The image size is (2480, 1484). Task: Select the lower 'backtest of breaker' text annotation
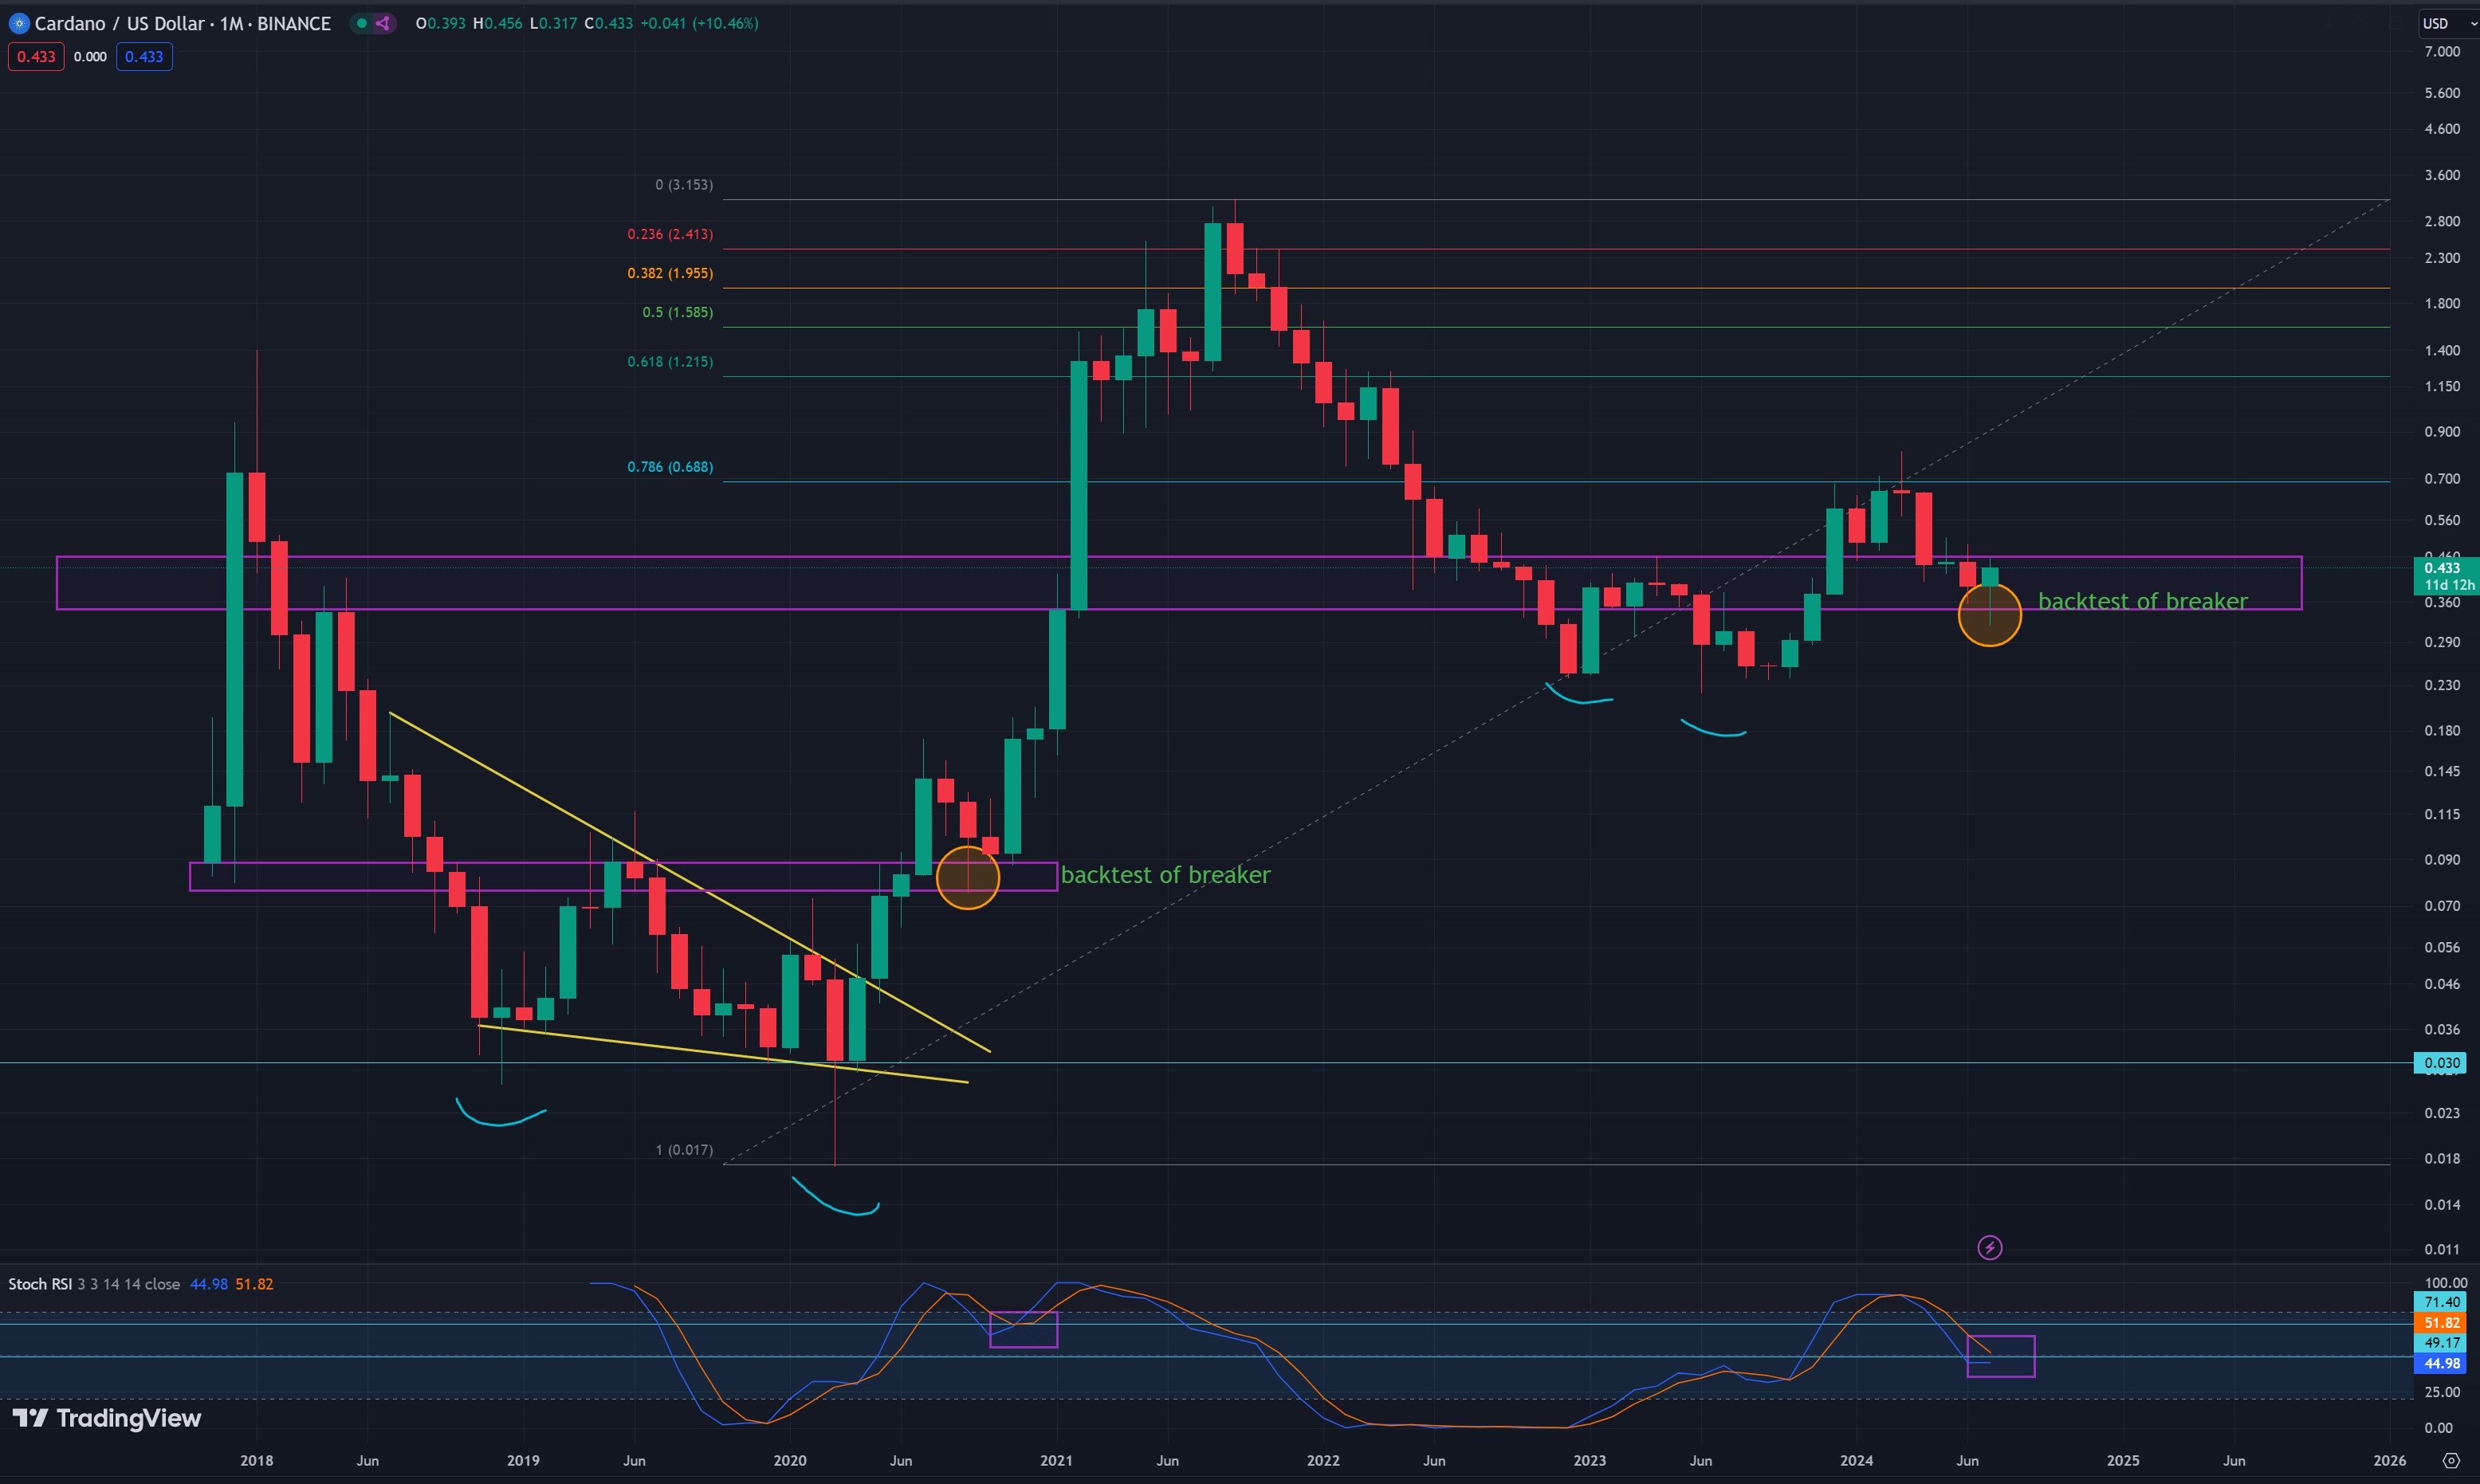point(1165,875)
